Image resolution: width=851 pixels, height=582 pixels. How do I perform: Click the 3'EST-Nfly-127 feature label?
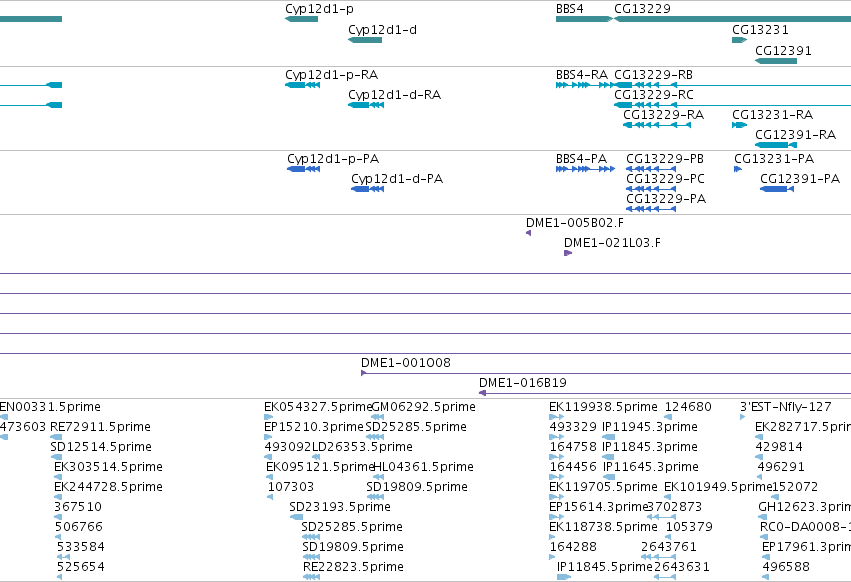coord(785,407)
